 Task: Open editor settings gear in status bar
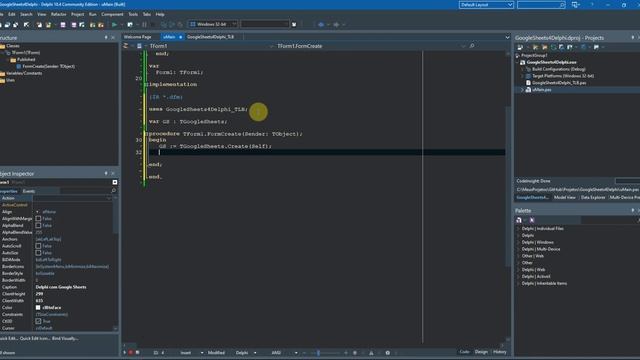click(x=387, y=353)
